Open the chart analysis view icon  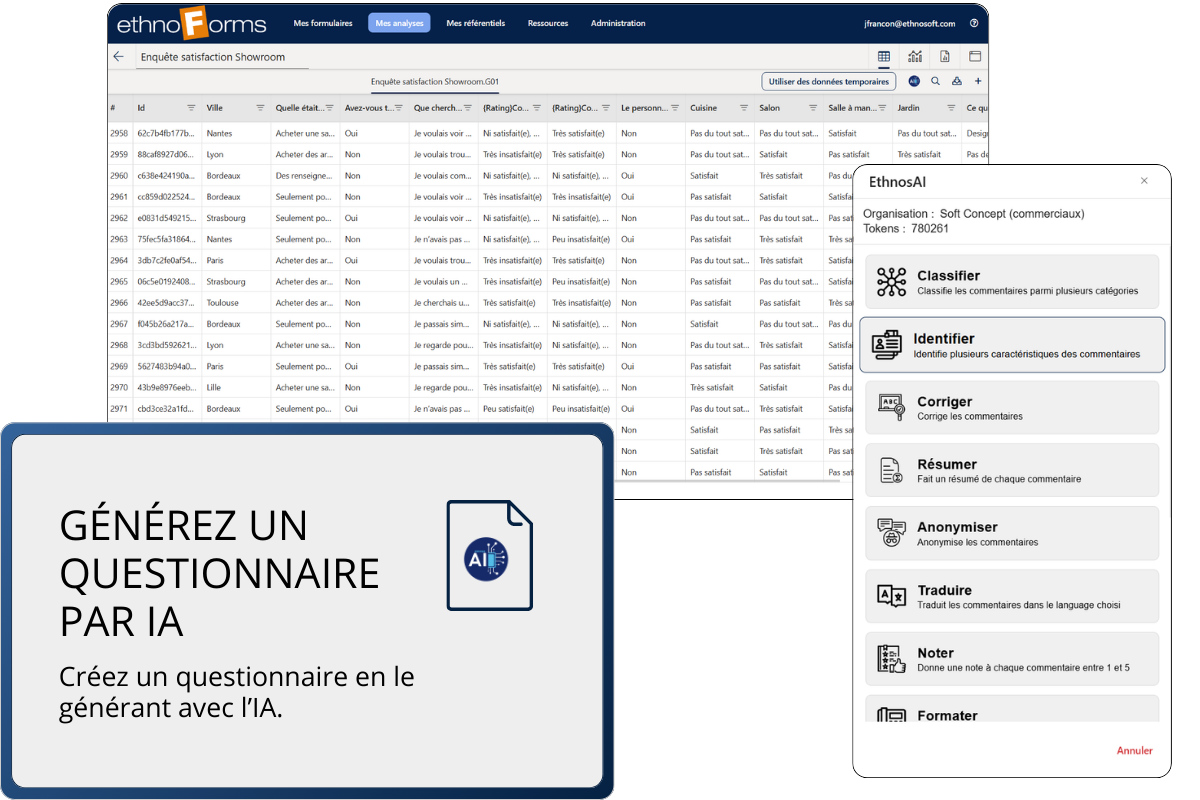click(915, 56)
